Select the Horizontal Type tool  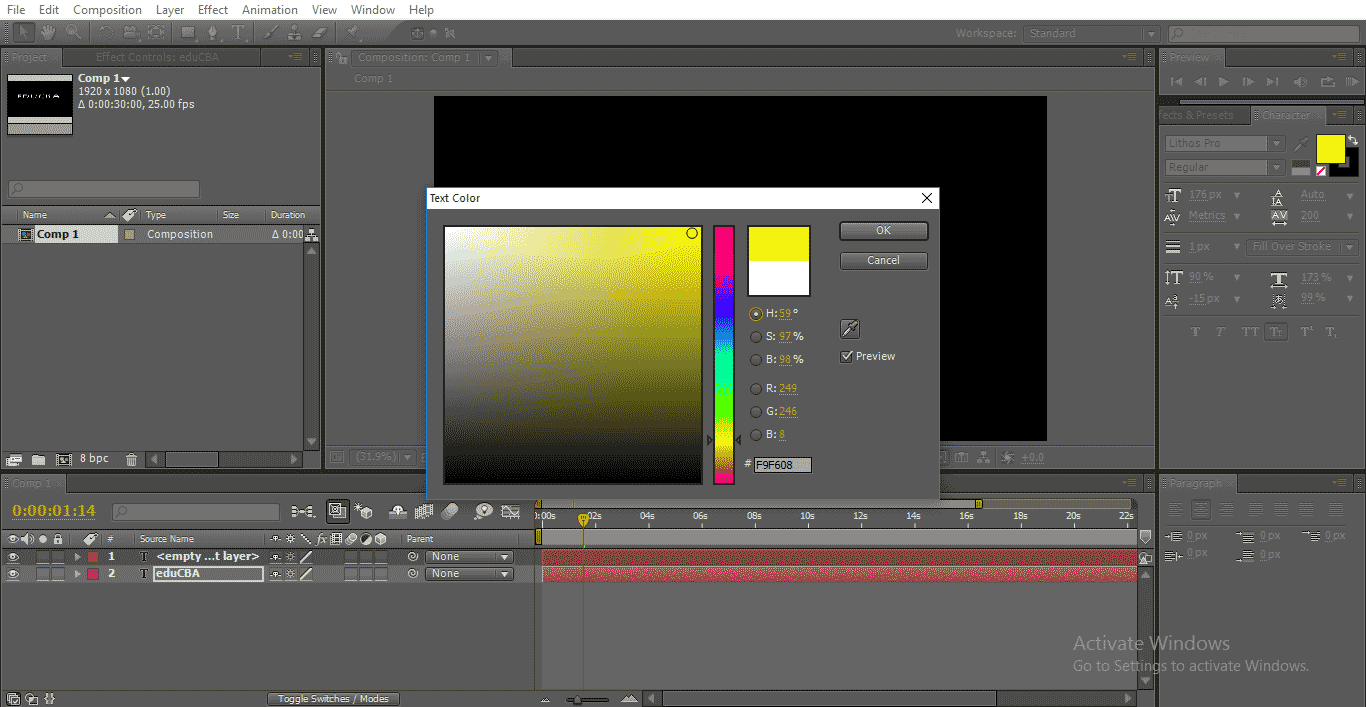[239, 33]
